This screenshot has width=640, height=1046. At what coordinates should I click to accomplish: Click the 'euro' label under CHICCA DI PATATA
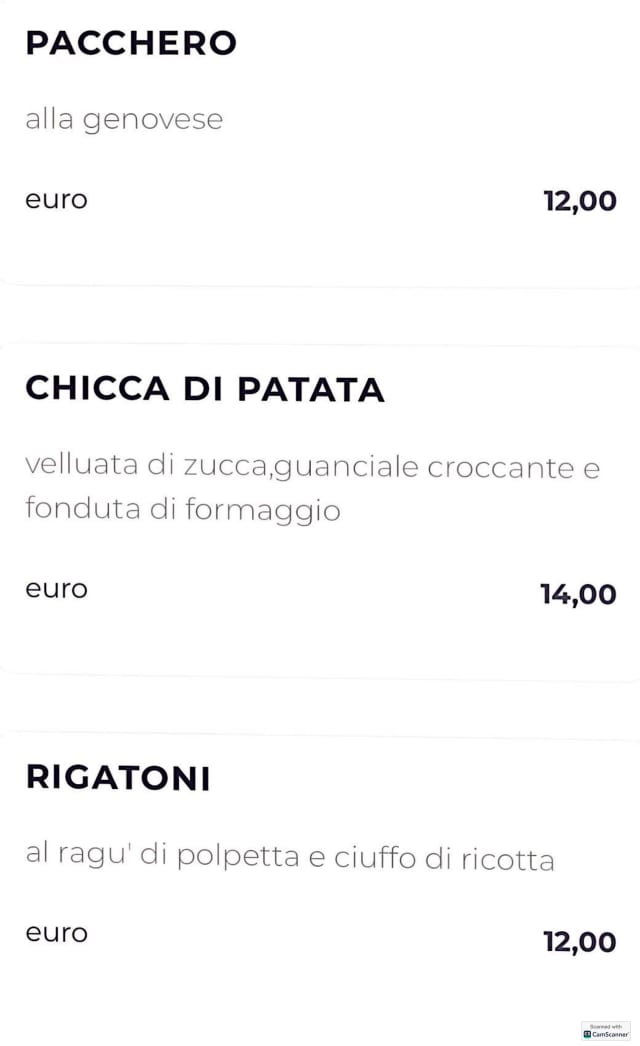point(56,589)
